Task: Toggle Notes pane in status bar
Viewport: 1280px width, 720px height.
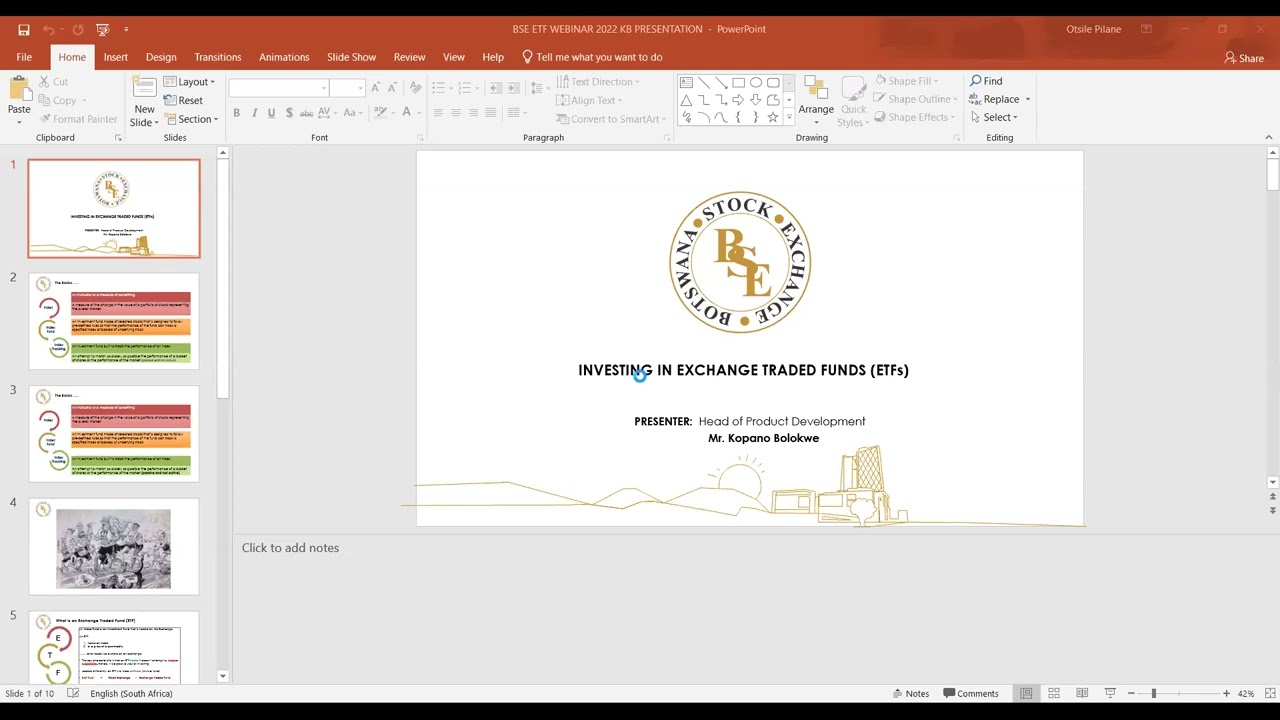Action: (x=910, y=693)
